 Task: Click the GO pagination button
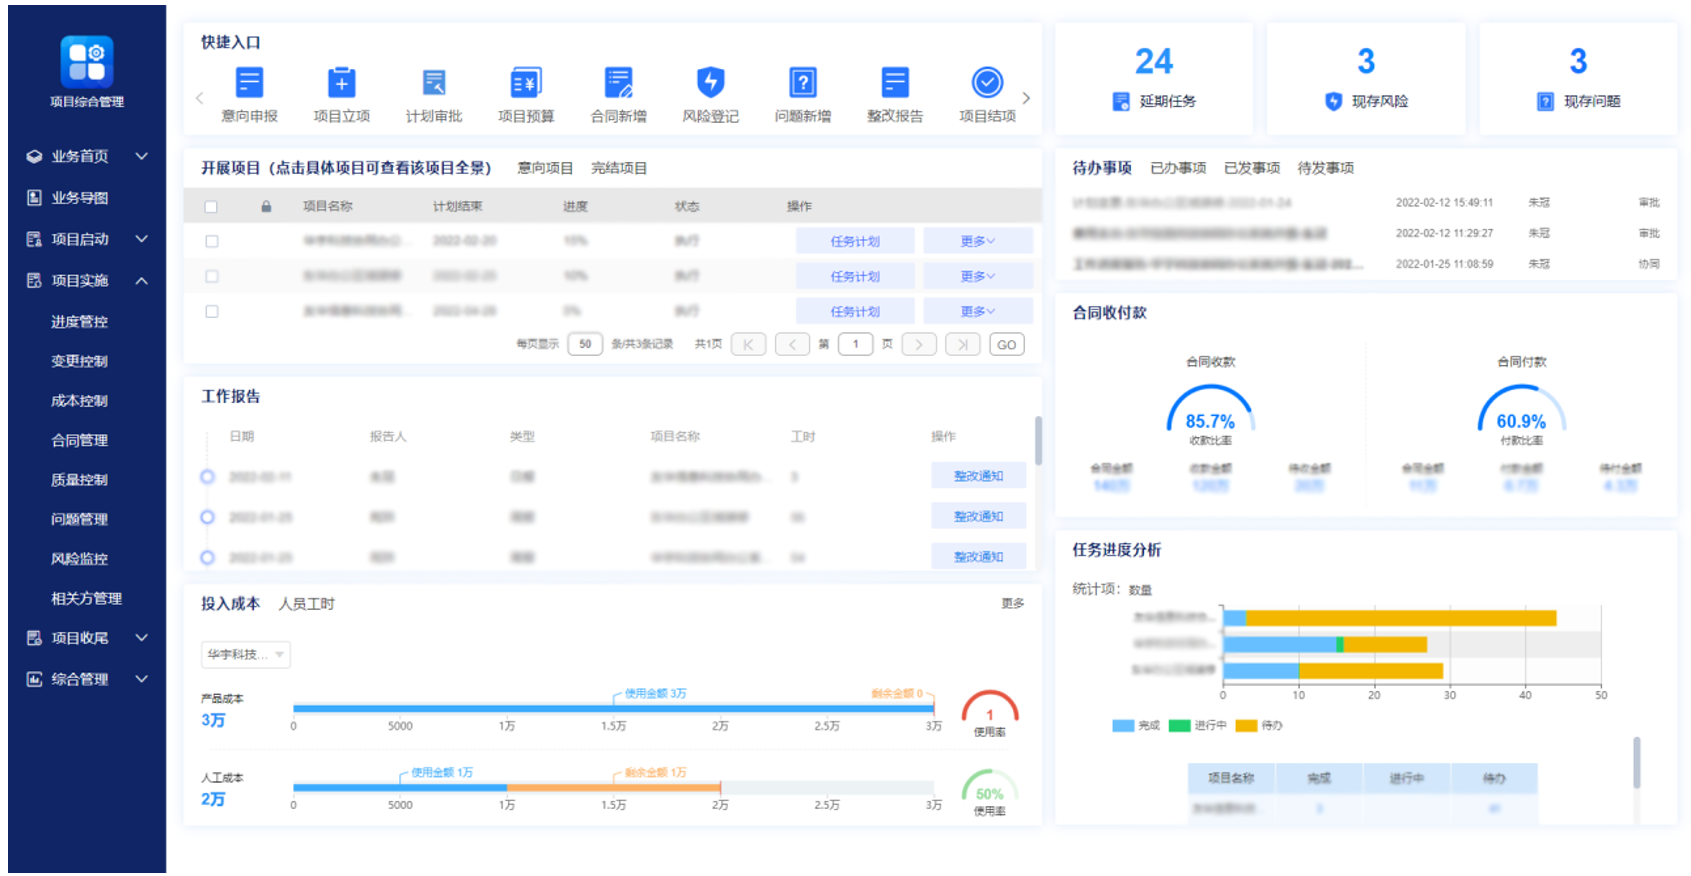click(1007, 344)
